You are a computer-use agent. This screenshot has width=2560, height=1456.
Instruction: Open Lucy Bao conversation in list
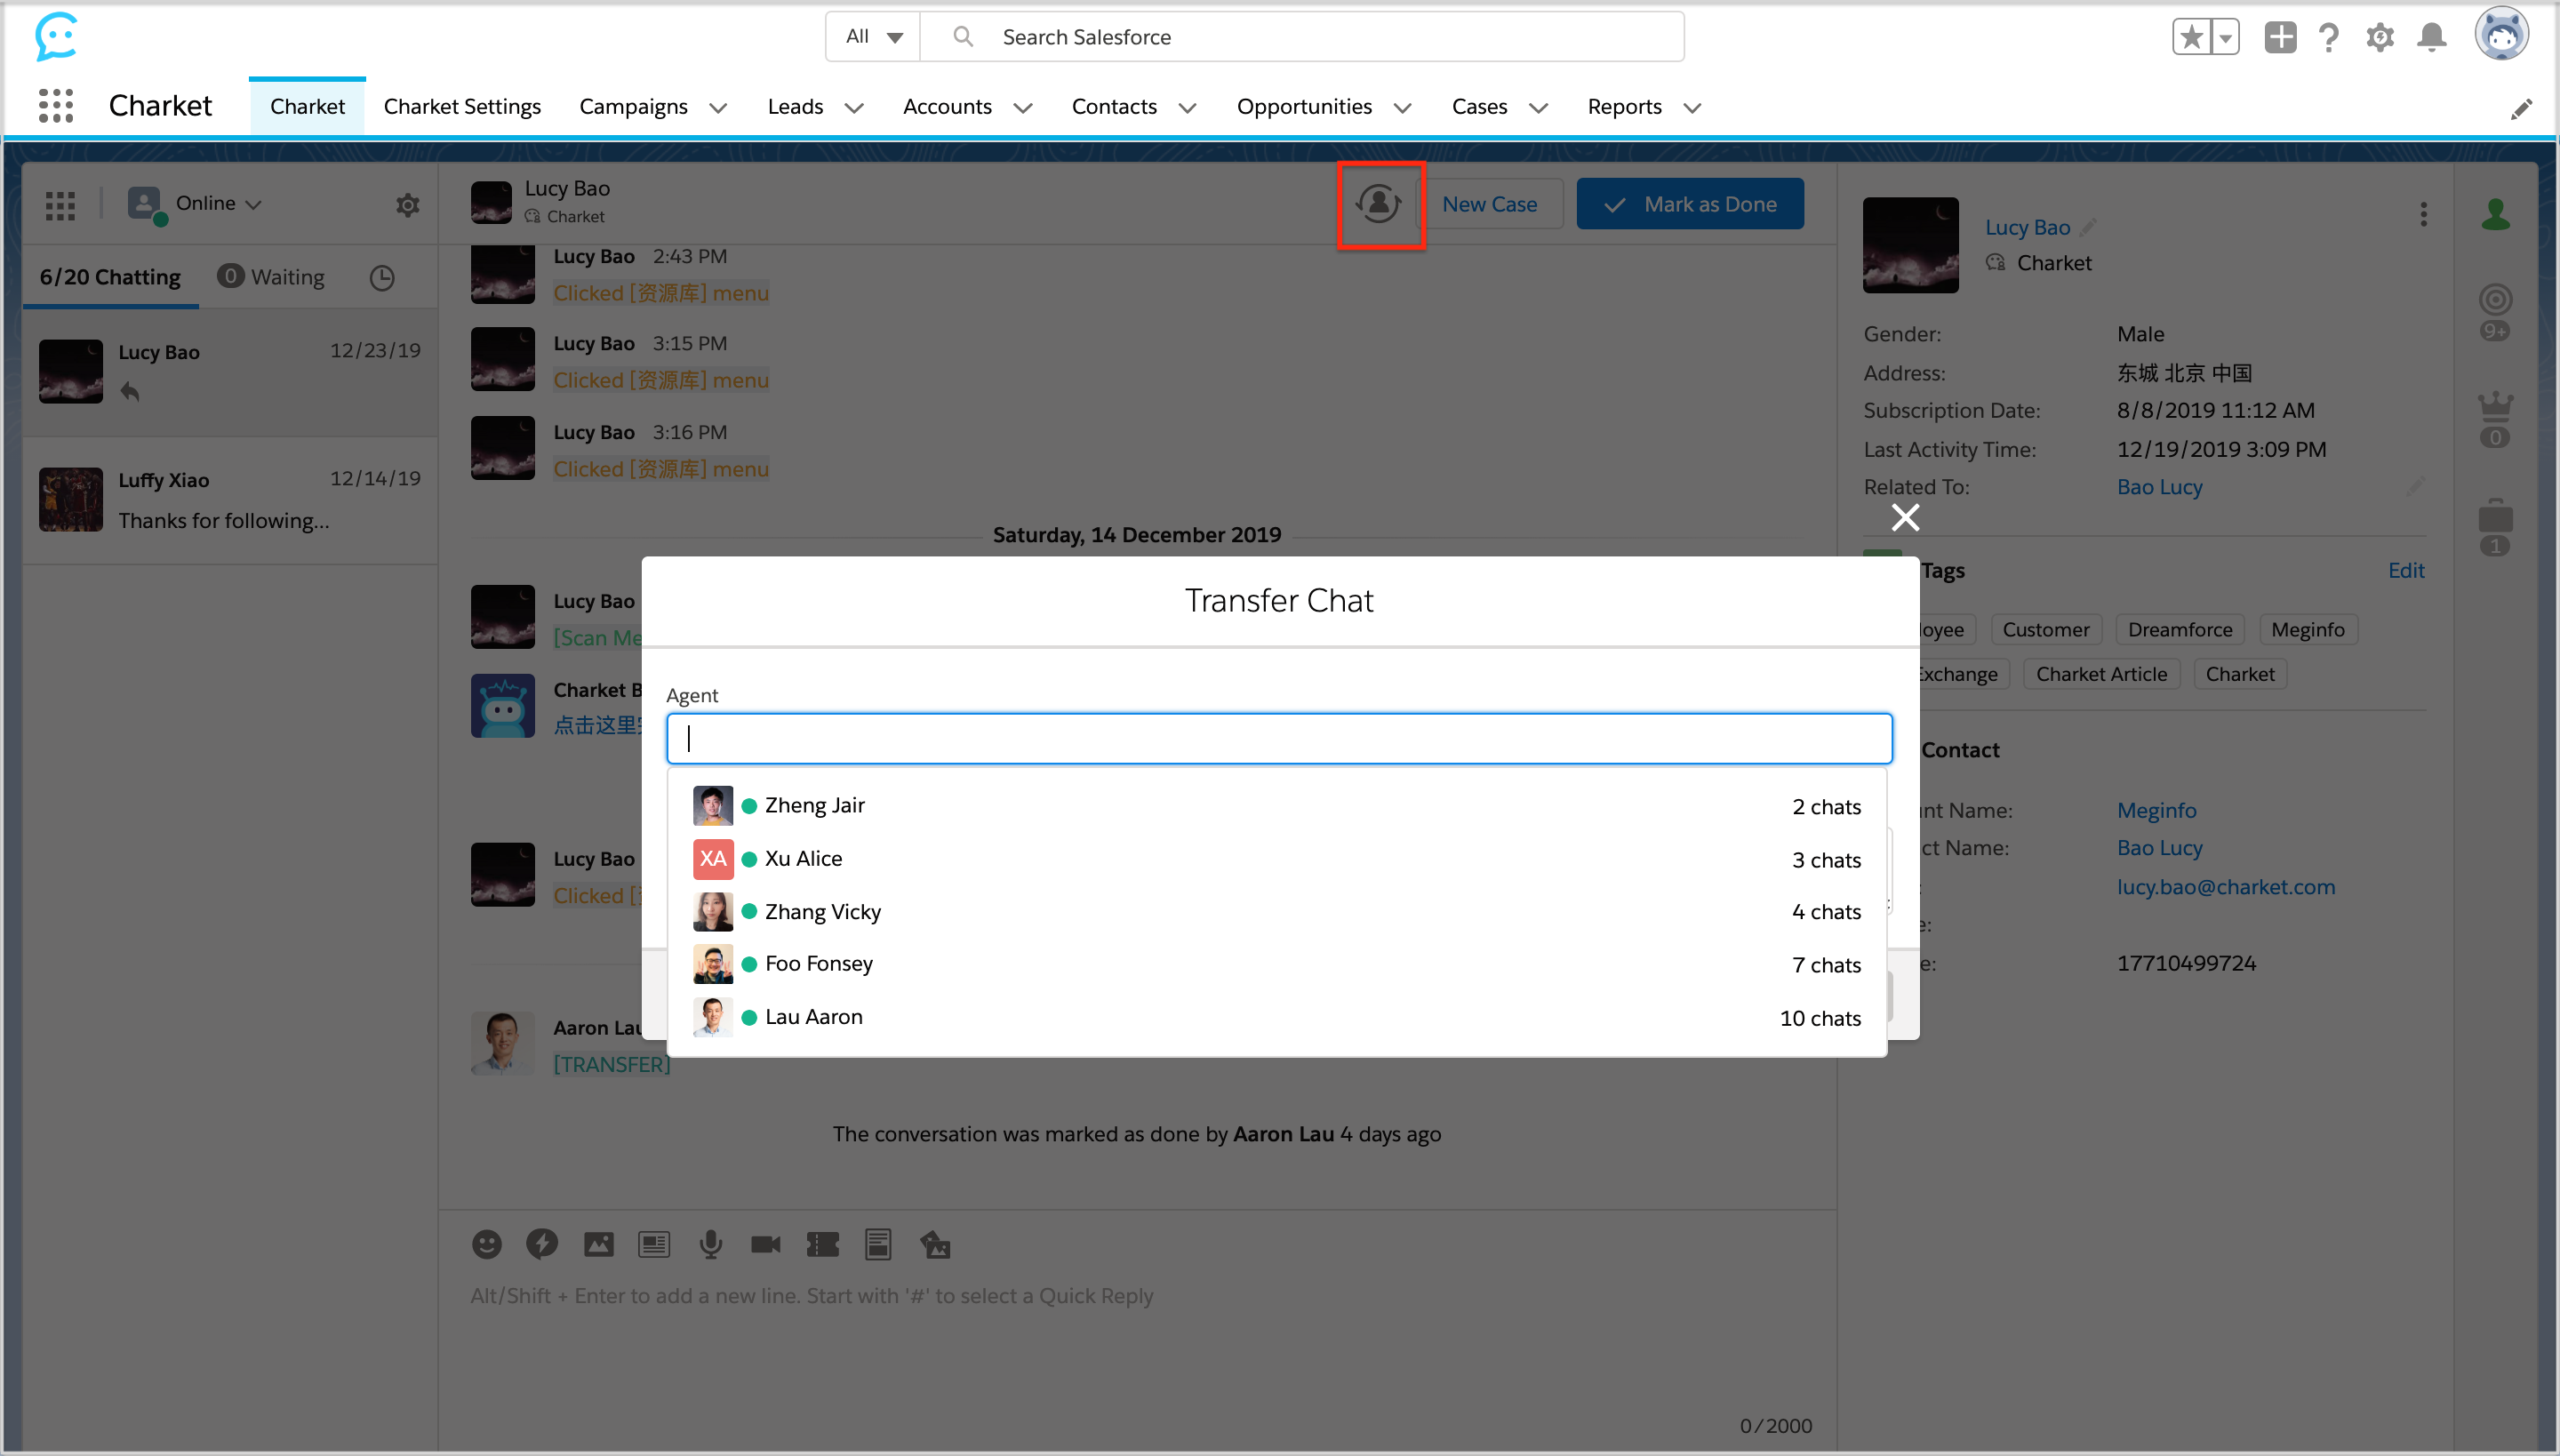click(x=230, y=372)
